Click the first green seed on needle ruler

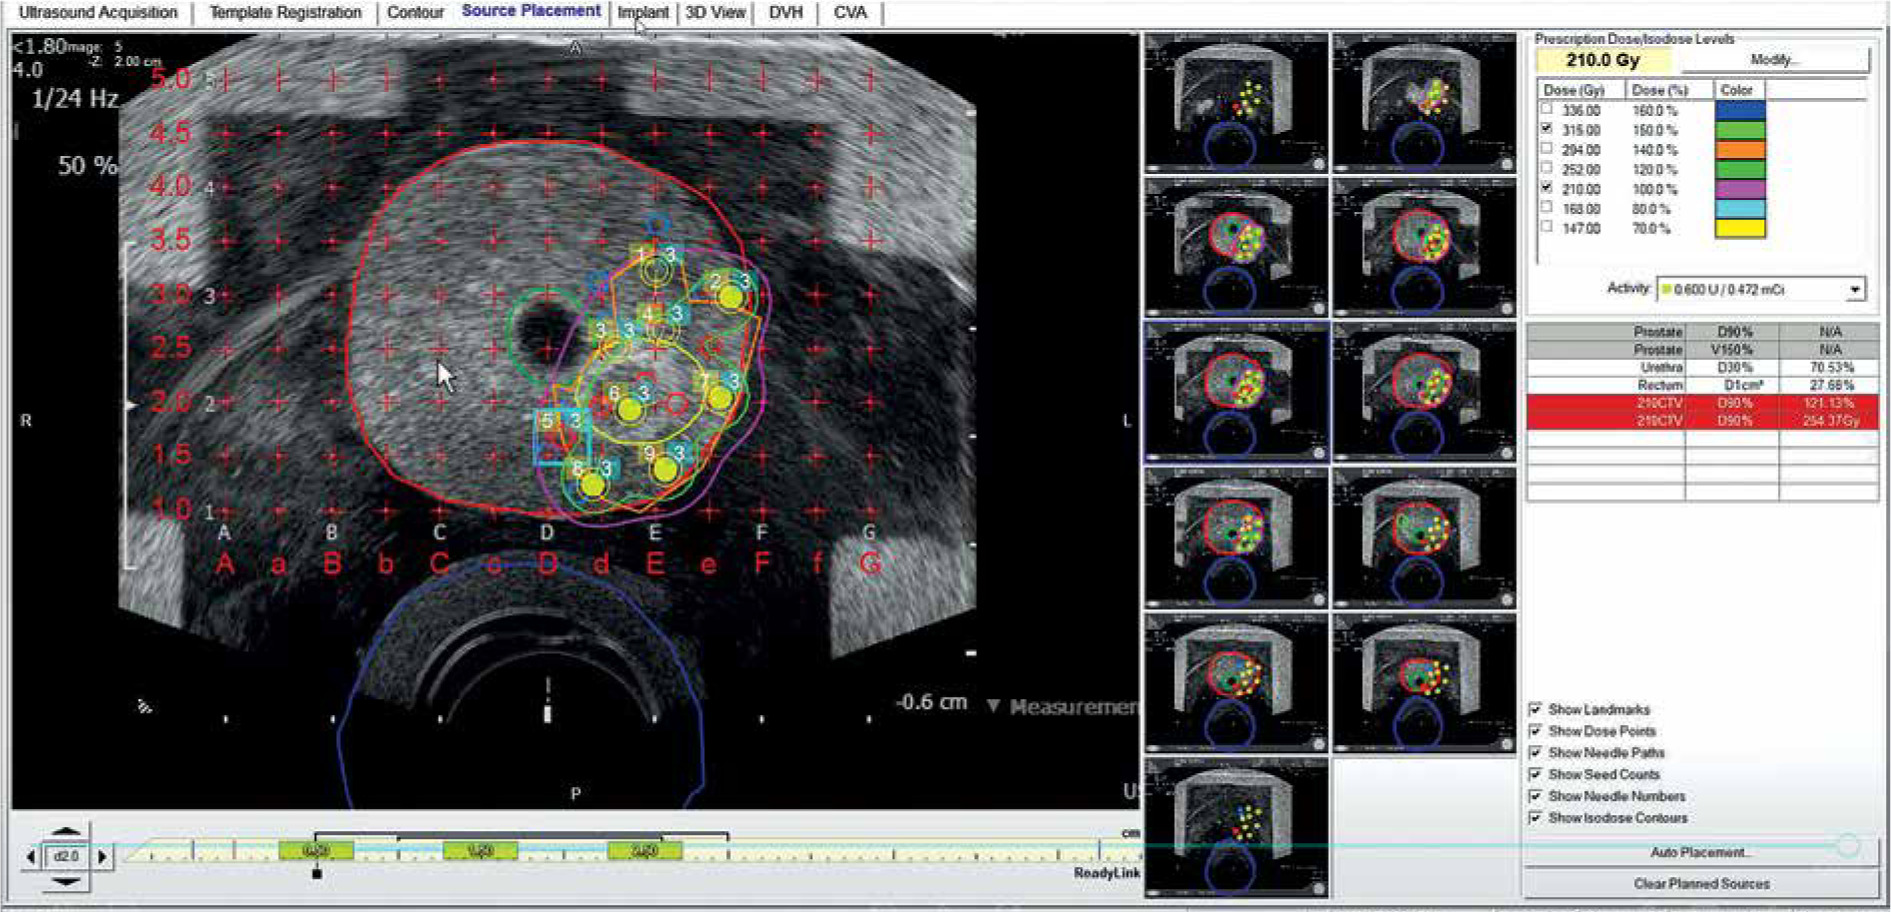pos(316,851)
